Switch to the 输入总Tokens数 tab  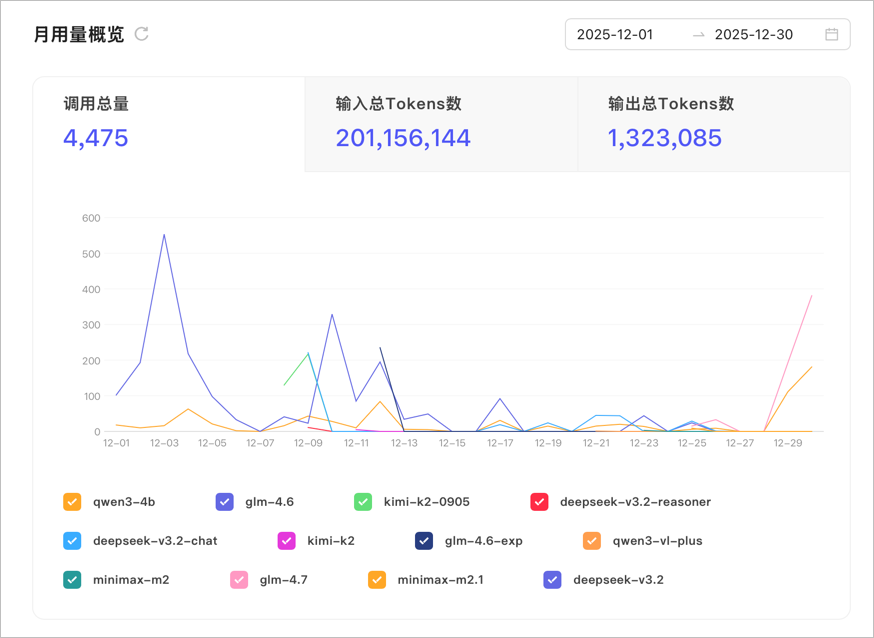(441, 124)
